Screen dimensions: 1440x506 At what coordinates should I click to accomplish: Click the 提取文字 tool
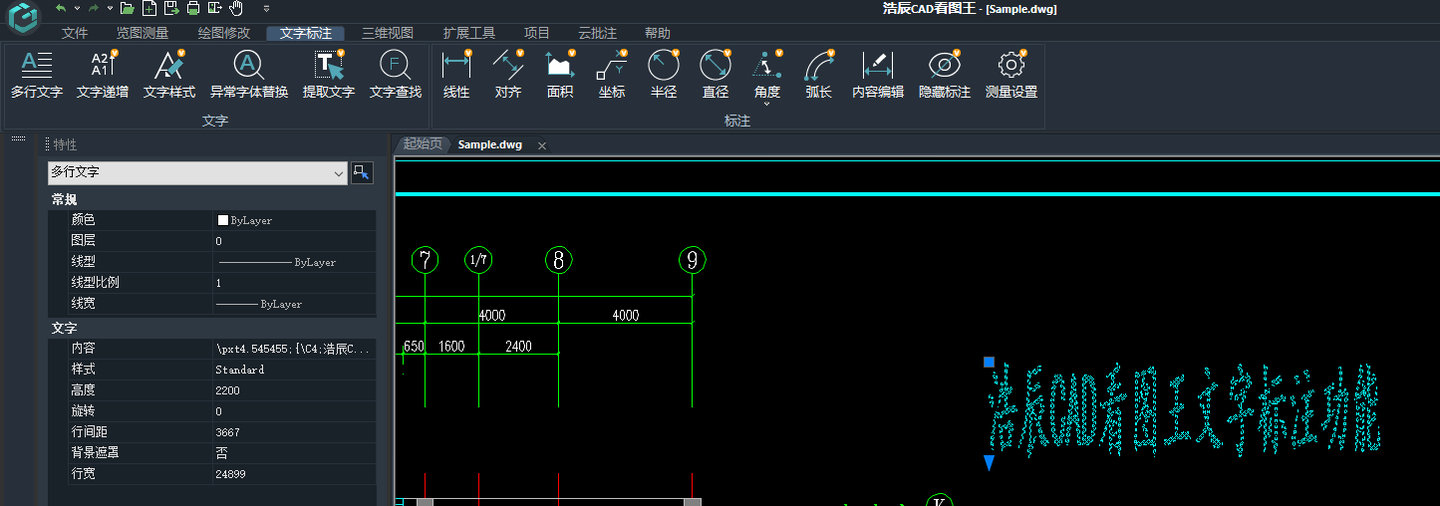point(329,75)
